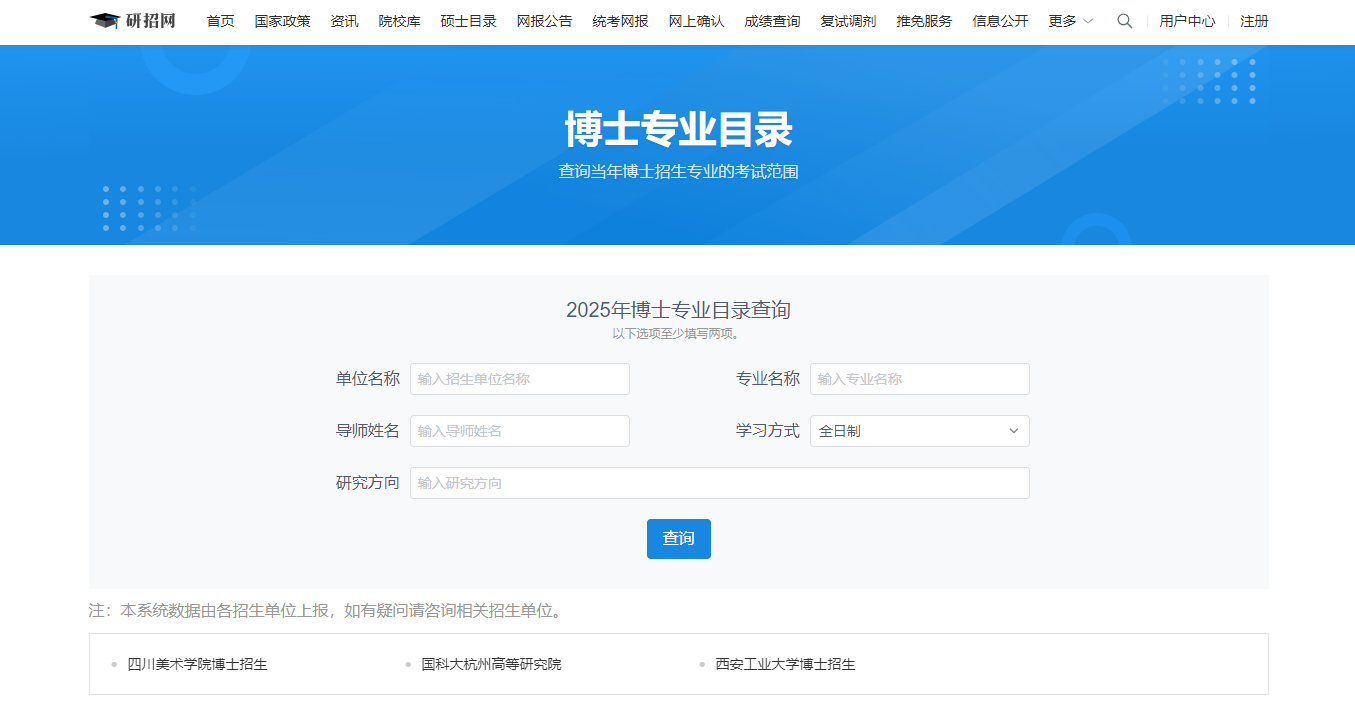This screenshot has width=1355, height=701.
Task: Switch to 硕士目录 section
Action: 467,20
